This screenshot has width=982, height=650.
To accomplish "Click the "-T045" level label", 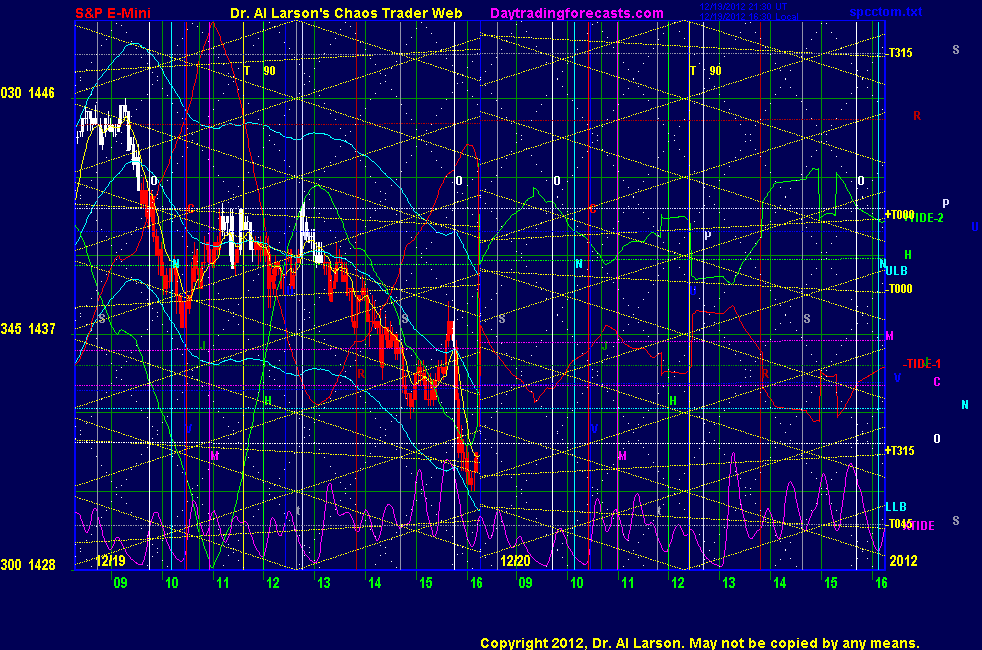I will [899, 524].
